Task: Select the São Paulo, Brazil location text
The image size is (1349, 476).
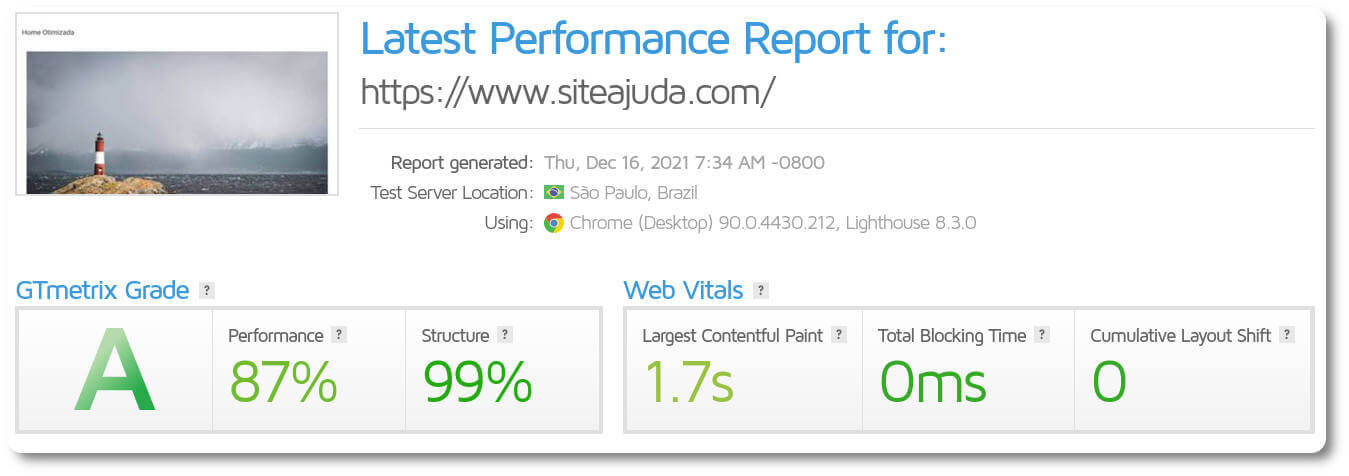Action: pyautogui.click(x=633, y=192)
